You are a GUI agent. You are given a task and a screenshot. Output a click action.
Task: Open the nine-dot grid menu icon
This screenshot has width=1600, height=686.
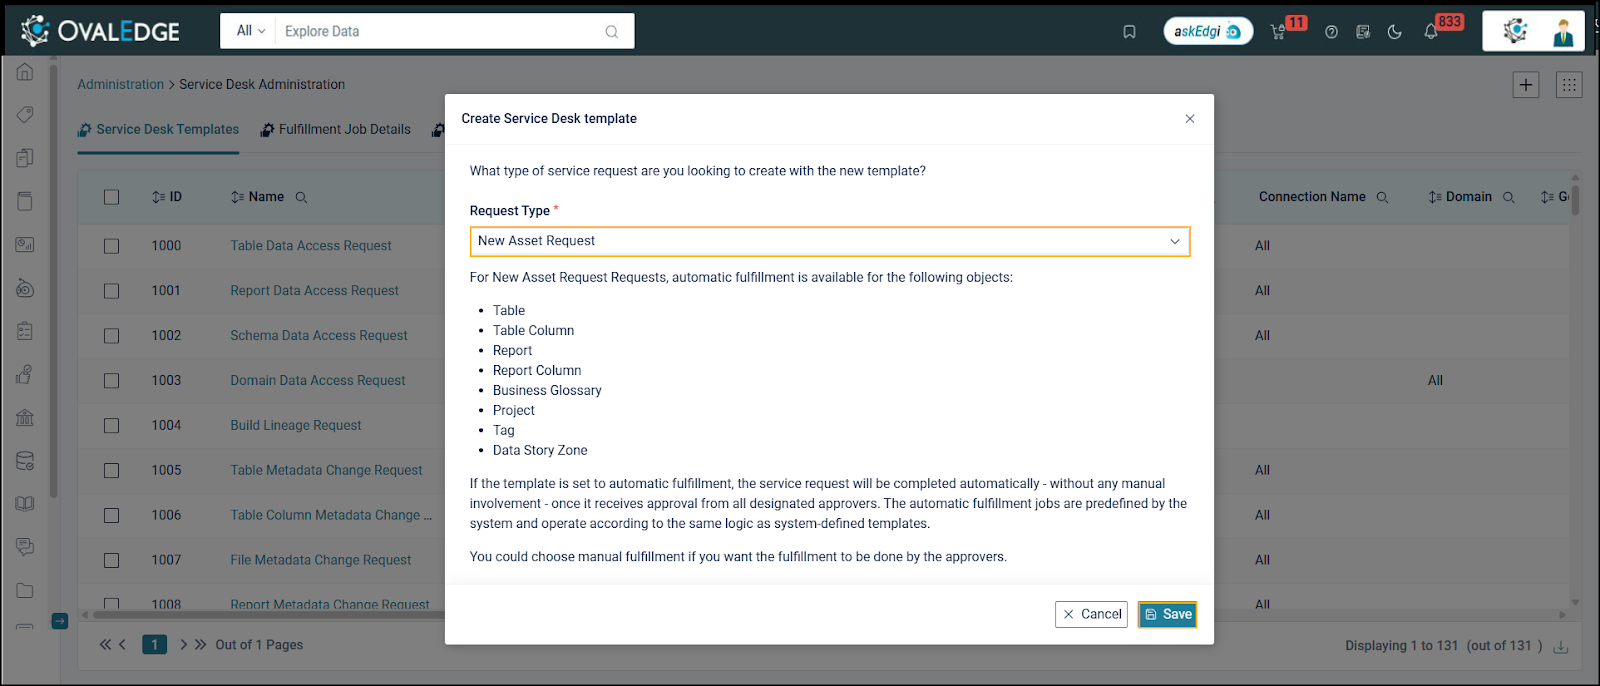click(x=1569, y=85)
